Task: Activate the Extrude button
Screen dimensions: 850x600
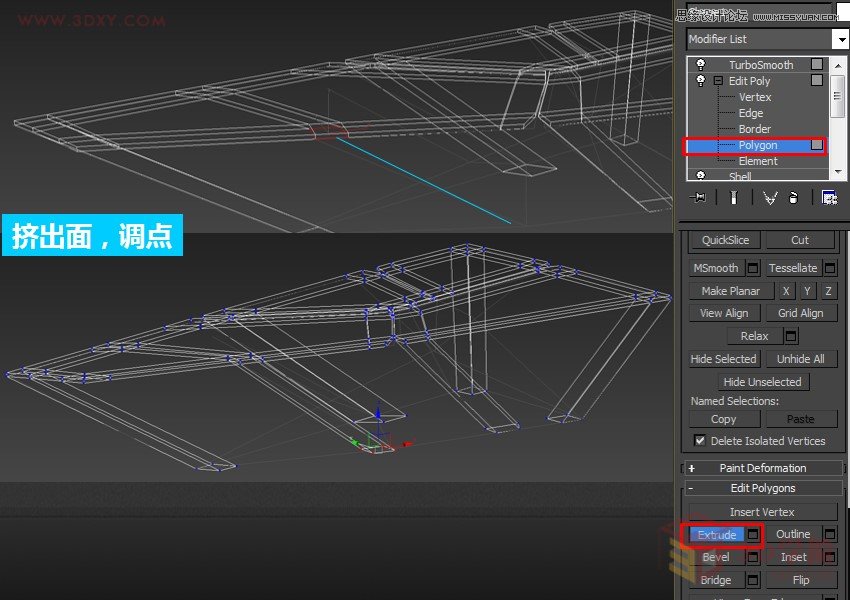Action: tap(715, 534)
